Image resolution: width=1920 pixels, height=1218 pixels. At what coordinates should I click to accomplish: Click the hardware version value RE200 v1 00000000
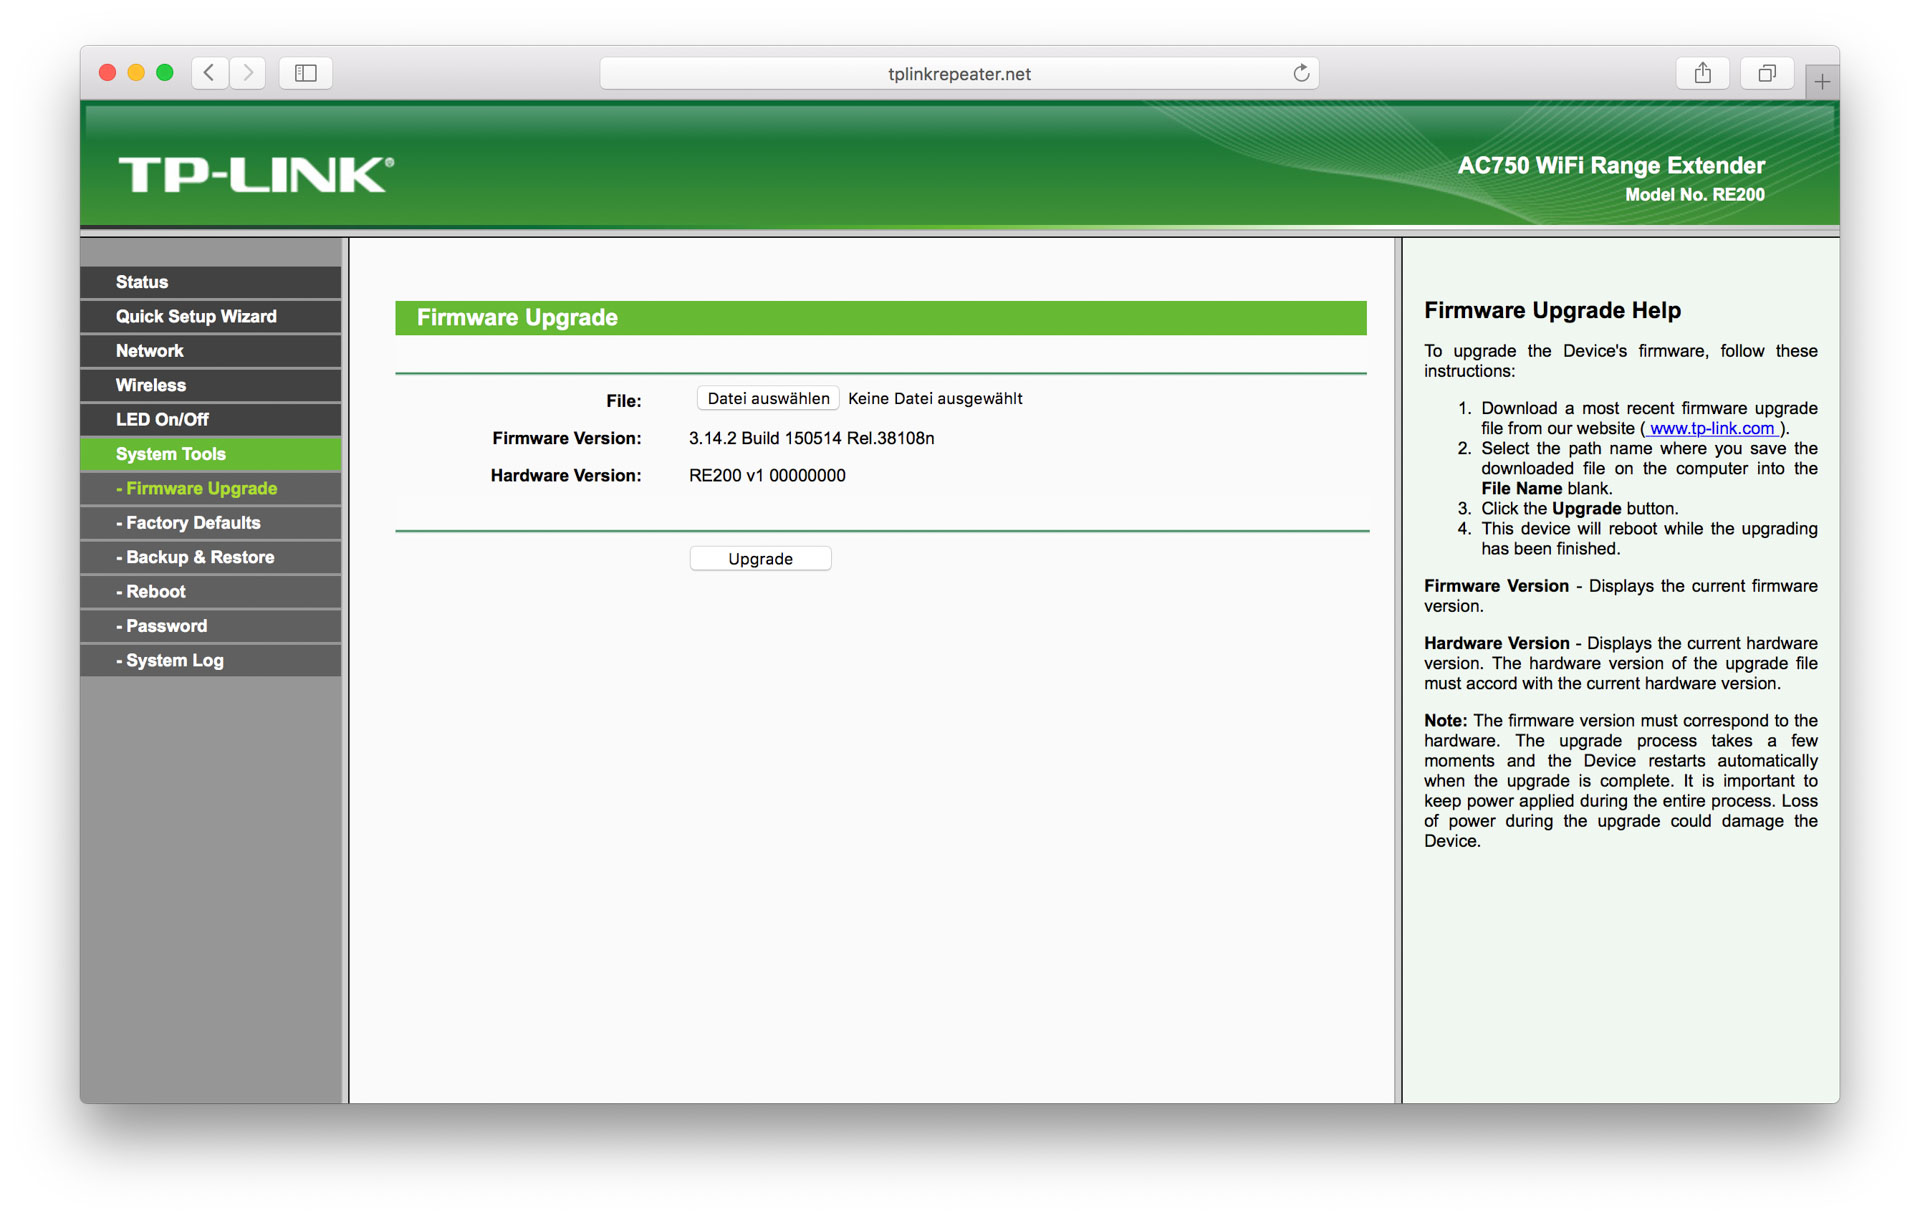(x=767, y=475)
